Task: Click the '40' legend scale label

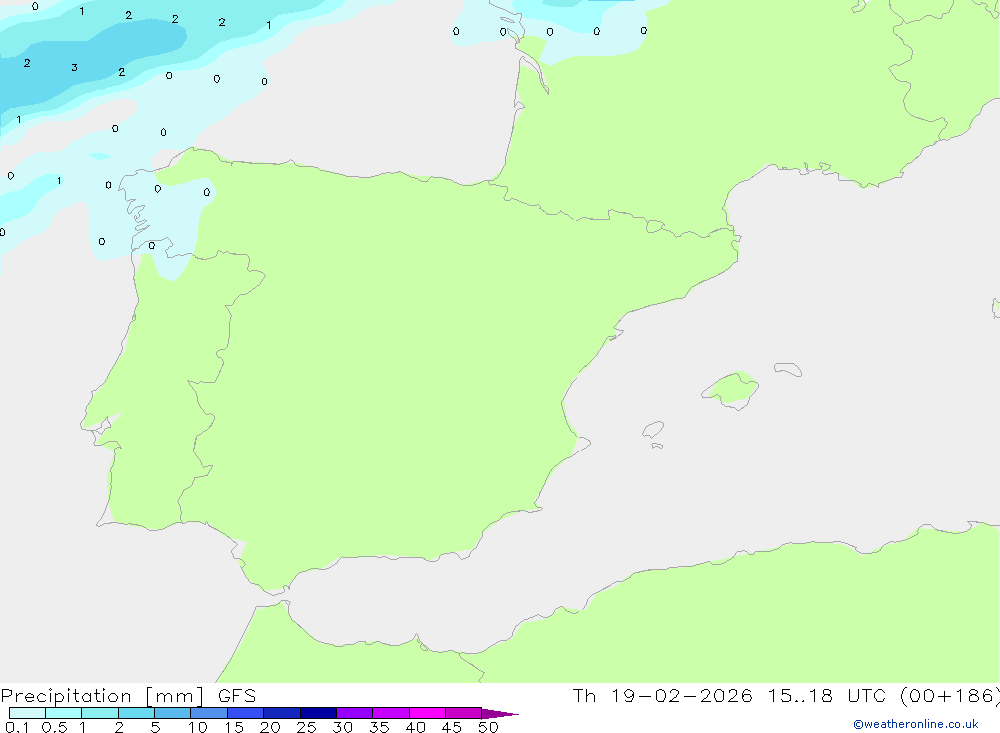Action: click(x=416, y=727)
